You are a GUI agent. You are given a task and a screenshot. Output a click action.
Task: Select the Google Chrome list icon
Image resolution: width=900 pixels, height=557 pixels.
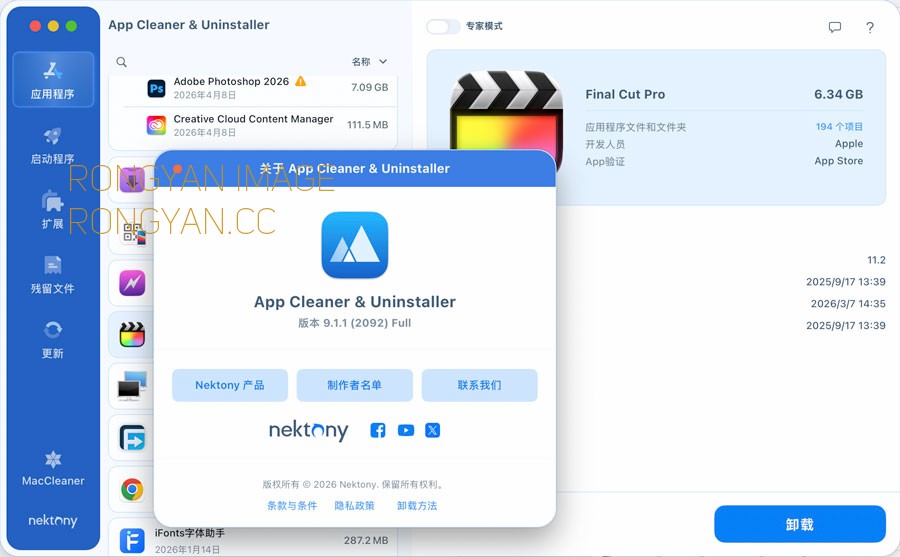132,489
